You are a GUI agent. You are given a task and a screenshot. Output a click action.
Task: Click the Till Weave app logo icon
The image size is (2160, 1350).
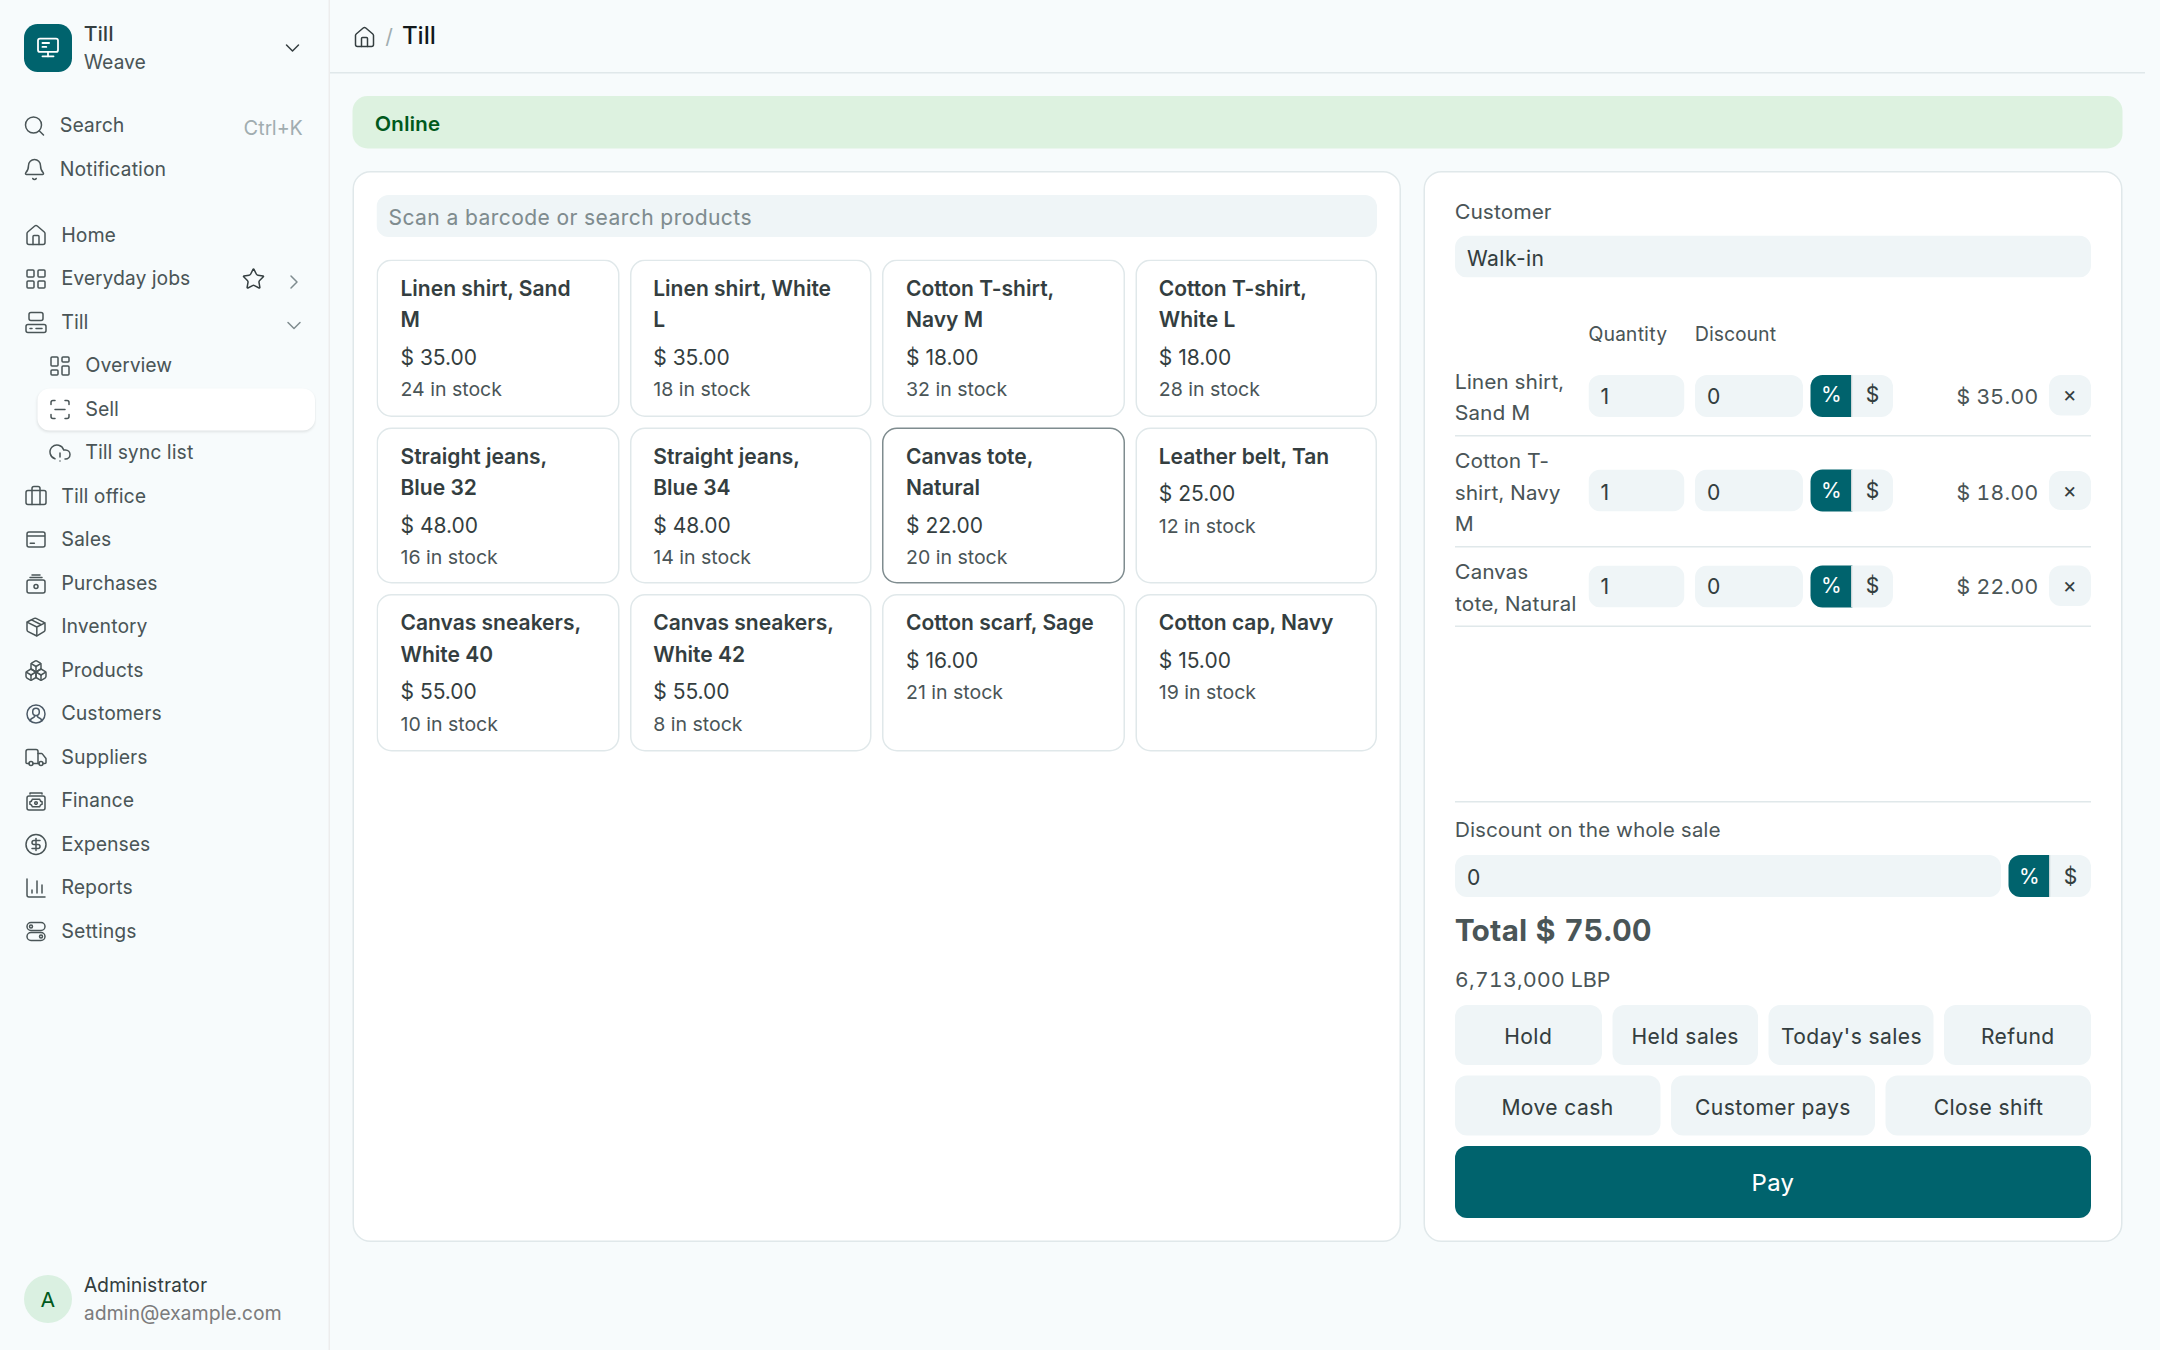[48, 48]
